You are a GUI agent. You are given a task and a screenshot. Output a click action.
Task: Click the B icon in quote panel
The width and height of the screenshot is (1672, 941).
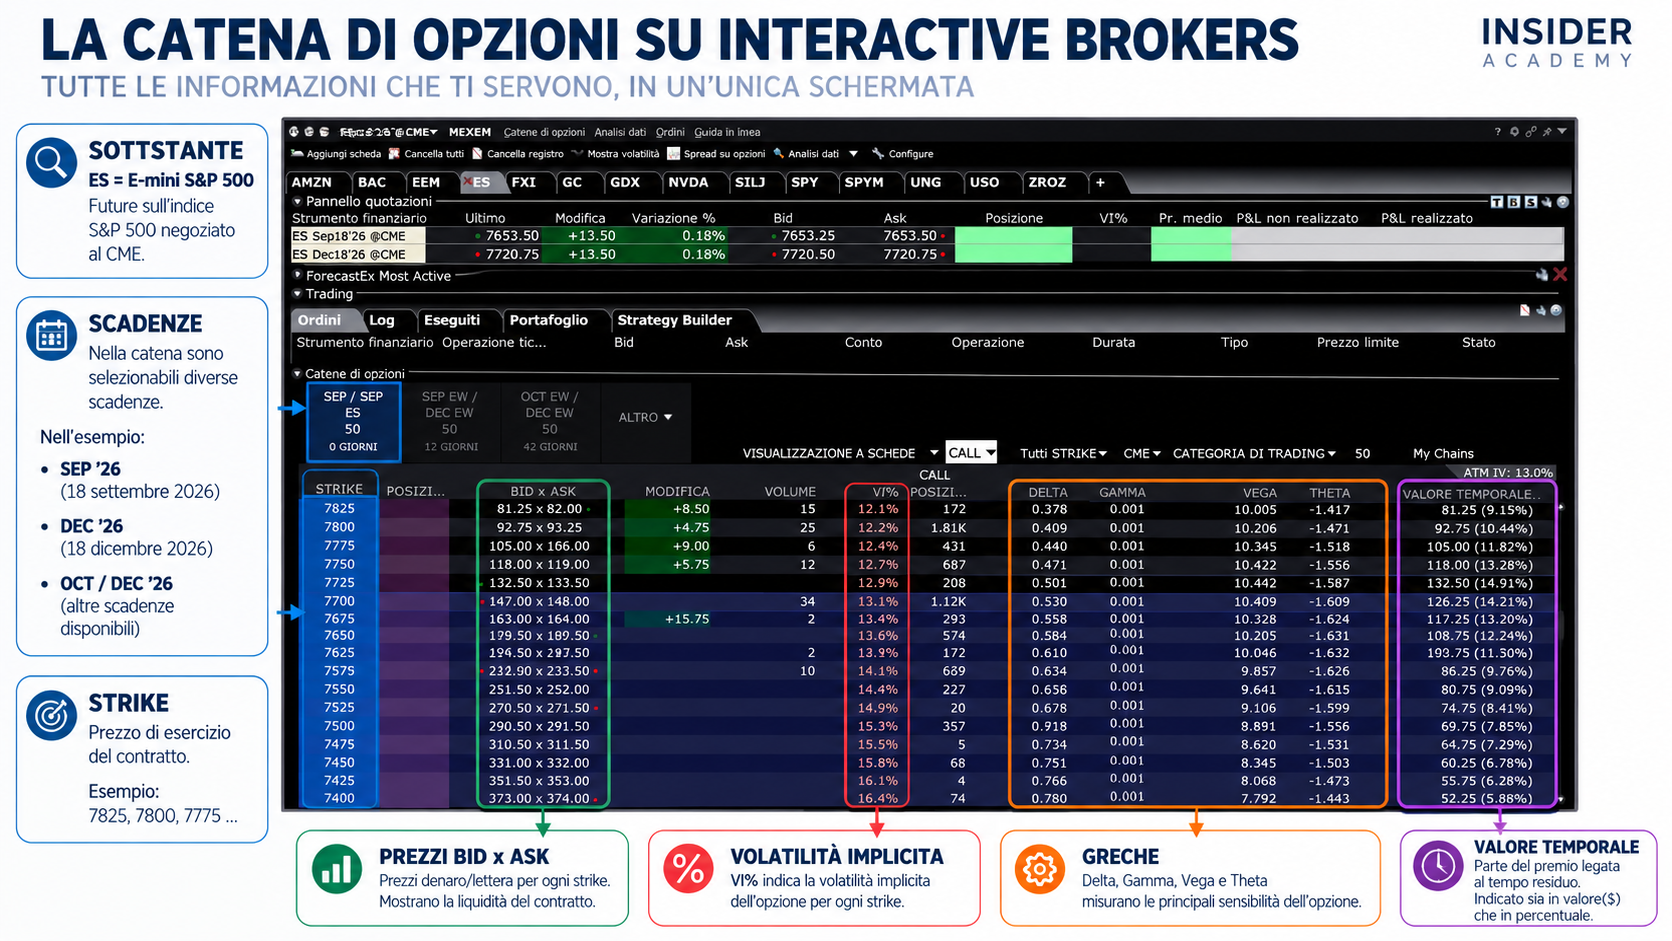(1513, 202)
